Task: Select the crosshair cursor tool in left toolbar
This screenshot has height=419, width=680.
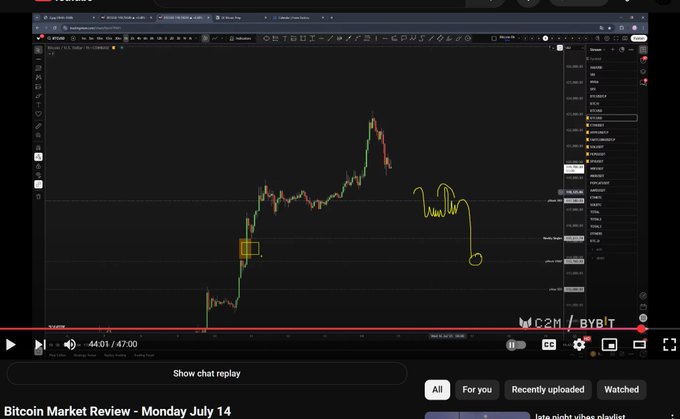Action: click(x=38, y=50)
